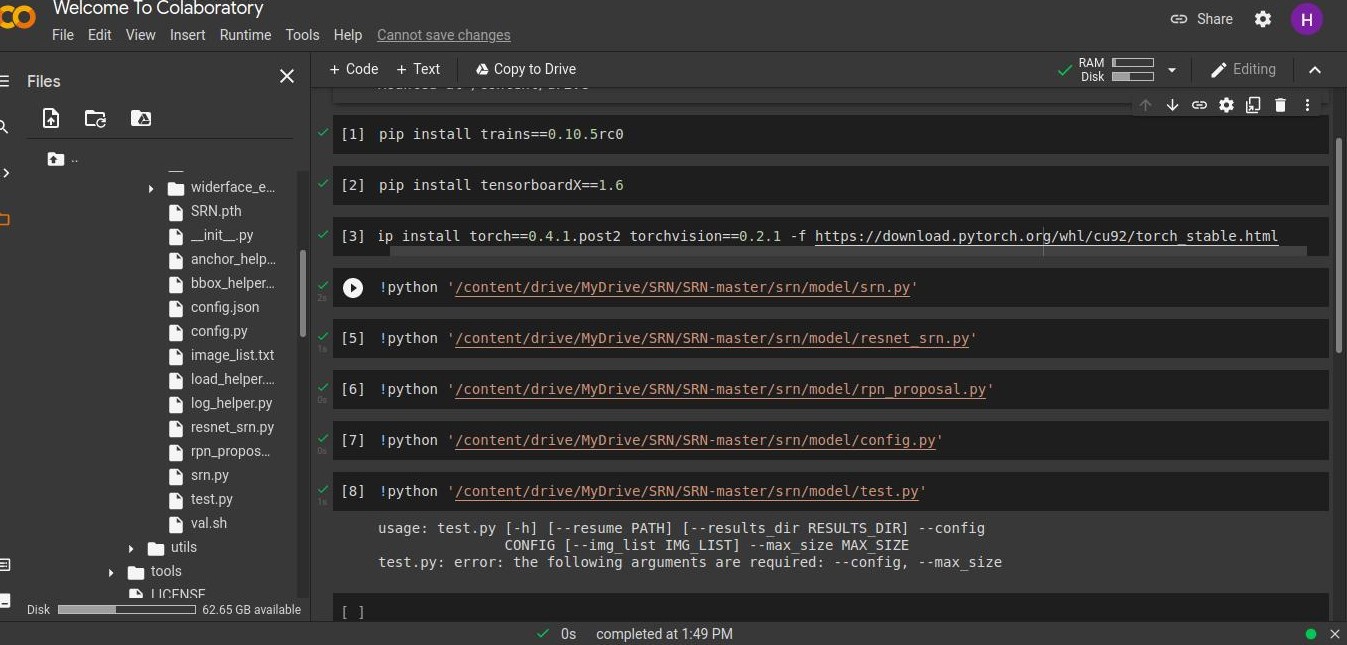1347x645 pixels.
Task: Click the Files panel disk space bar
Action: coord(127,609)
